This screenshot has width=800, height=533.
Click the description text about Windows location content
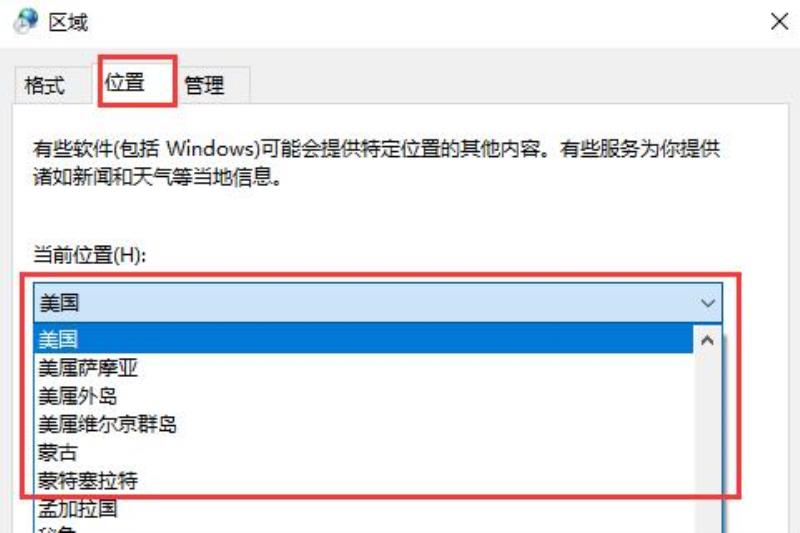377,163
